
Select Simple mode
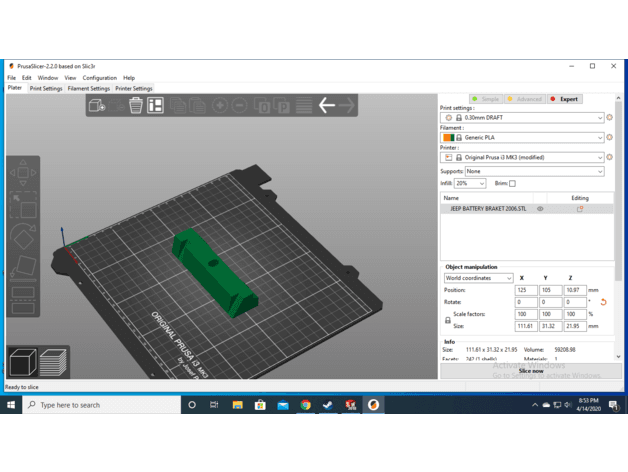486,99
